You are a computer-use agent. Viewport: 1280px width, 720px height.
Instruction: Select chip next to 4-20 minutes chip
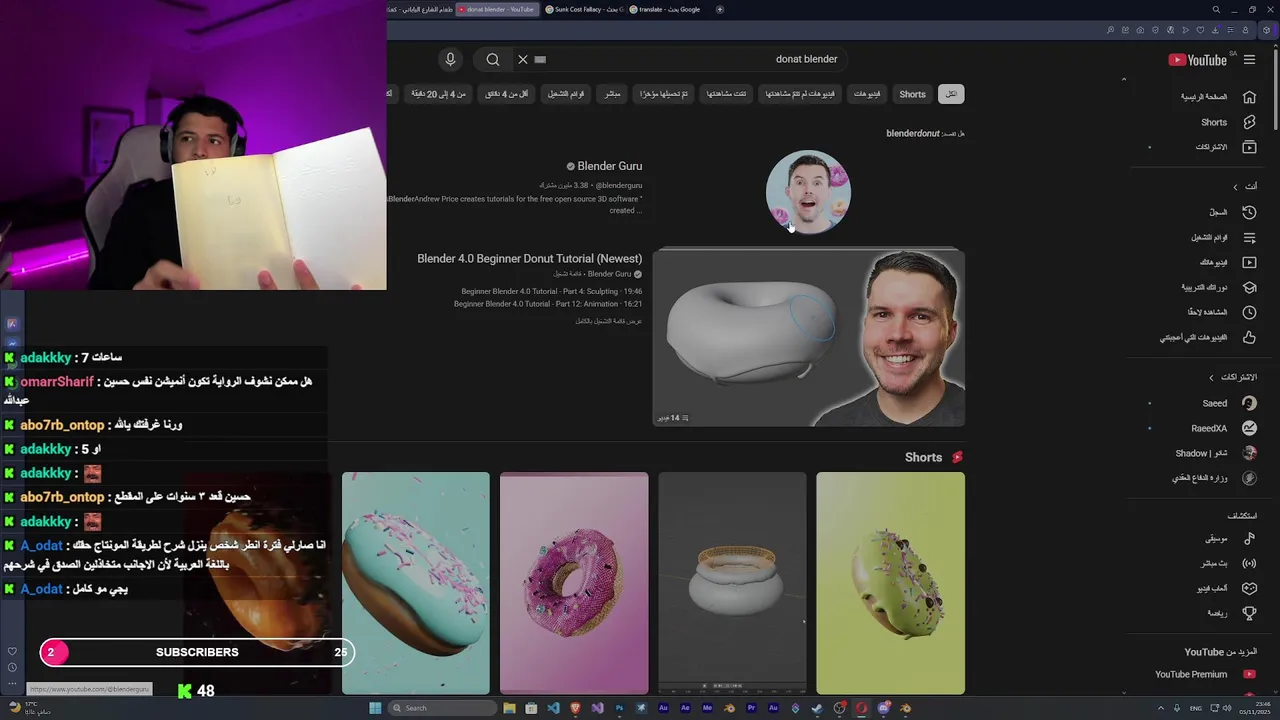click(x=506, y=94)
